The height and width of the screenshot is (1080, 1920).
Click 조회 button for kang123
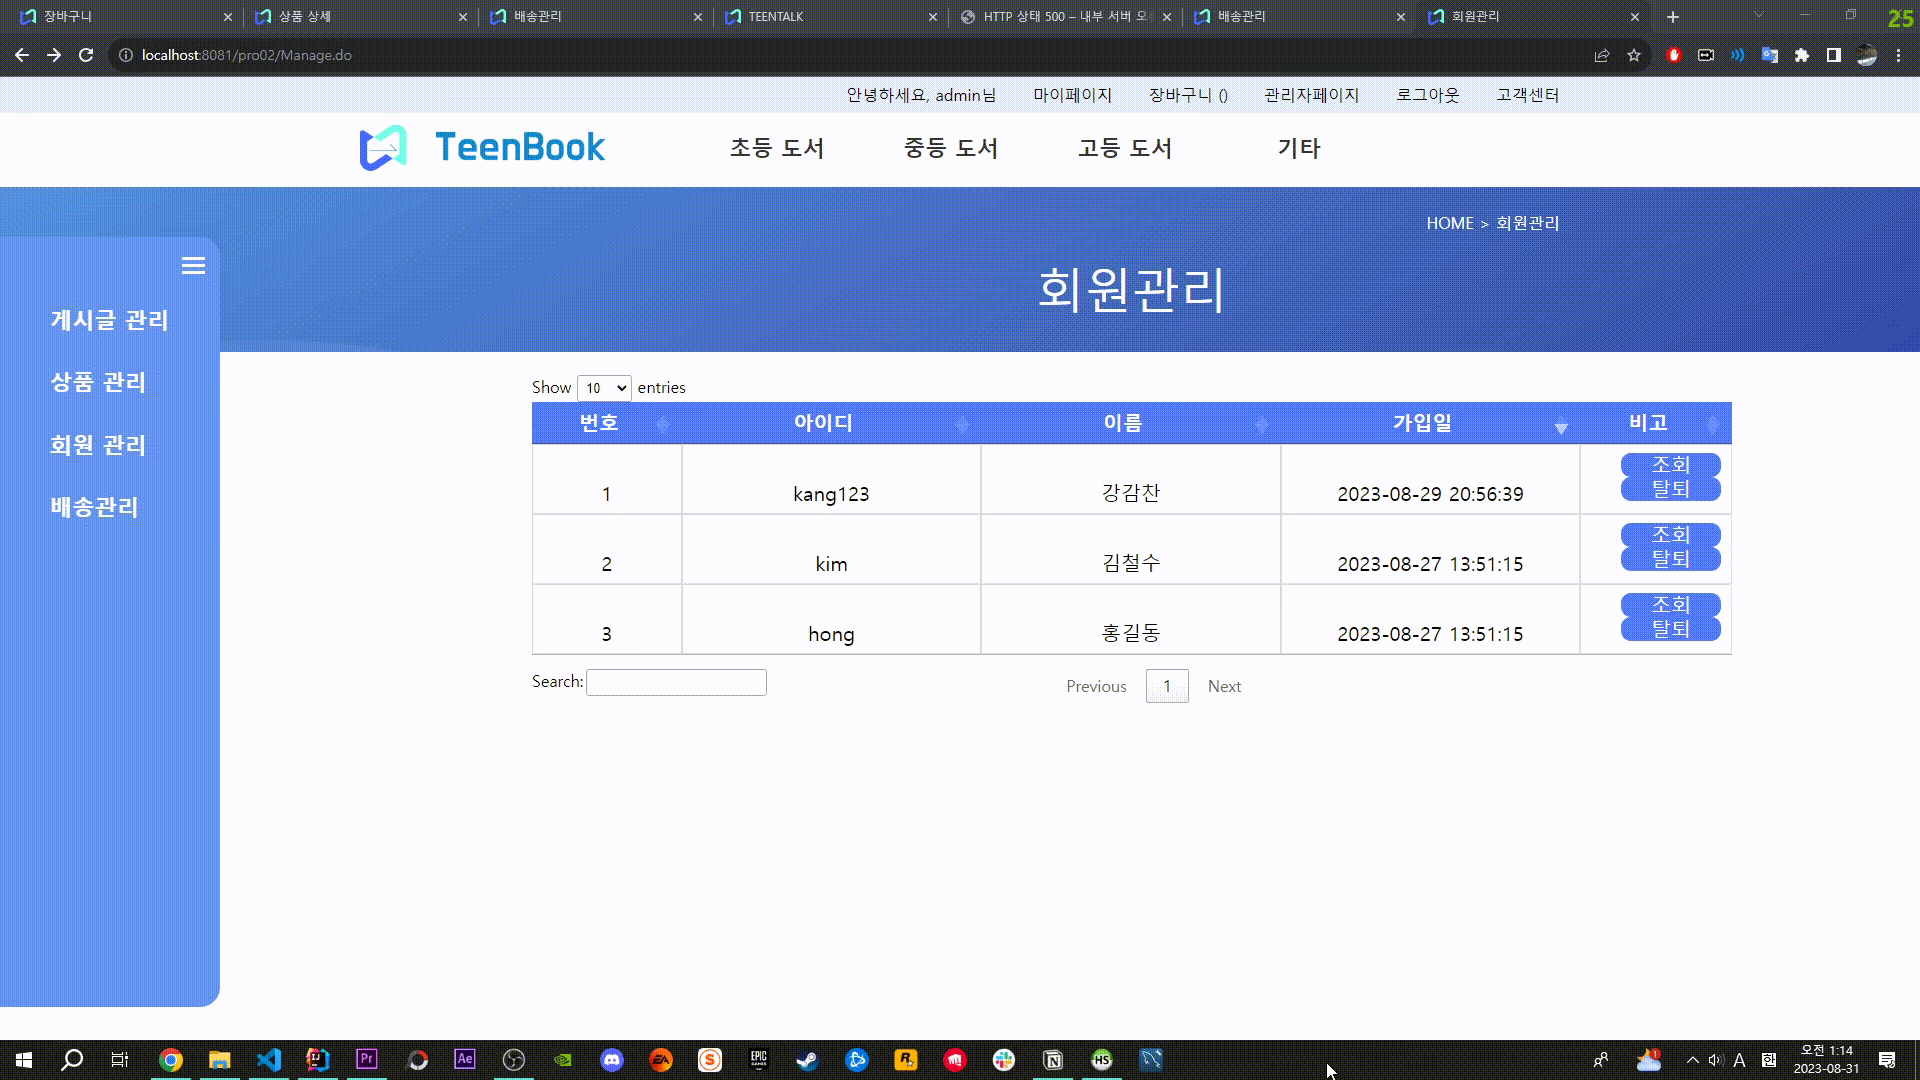1670,465
